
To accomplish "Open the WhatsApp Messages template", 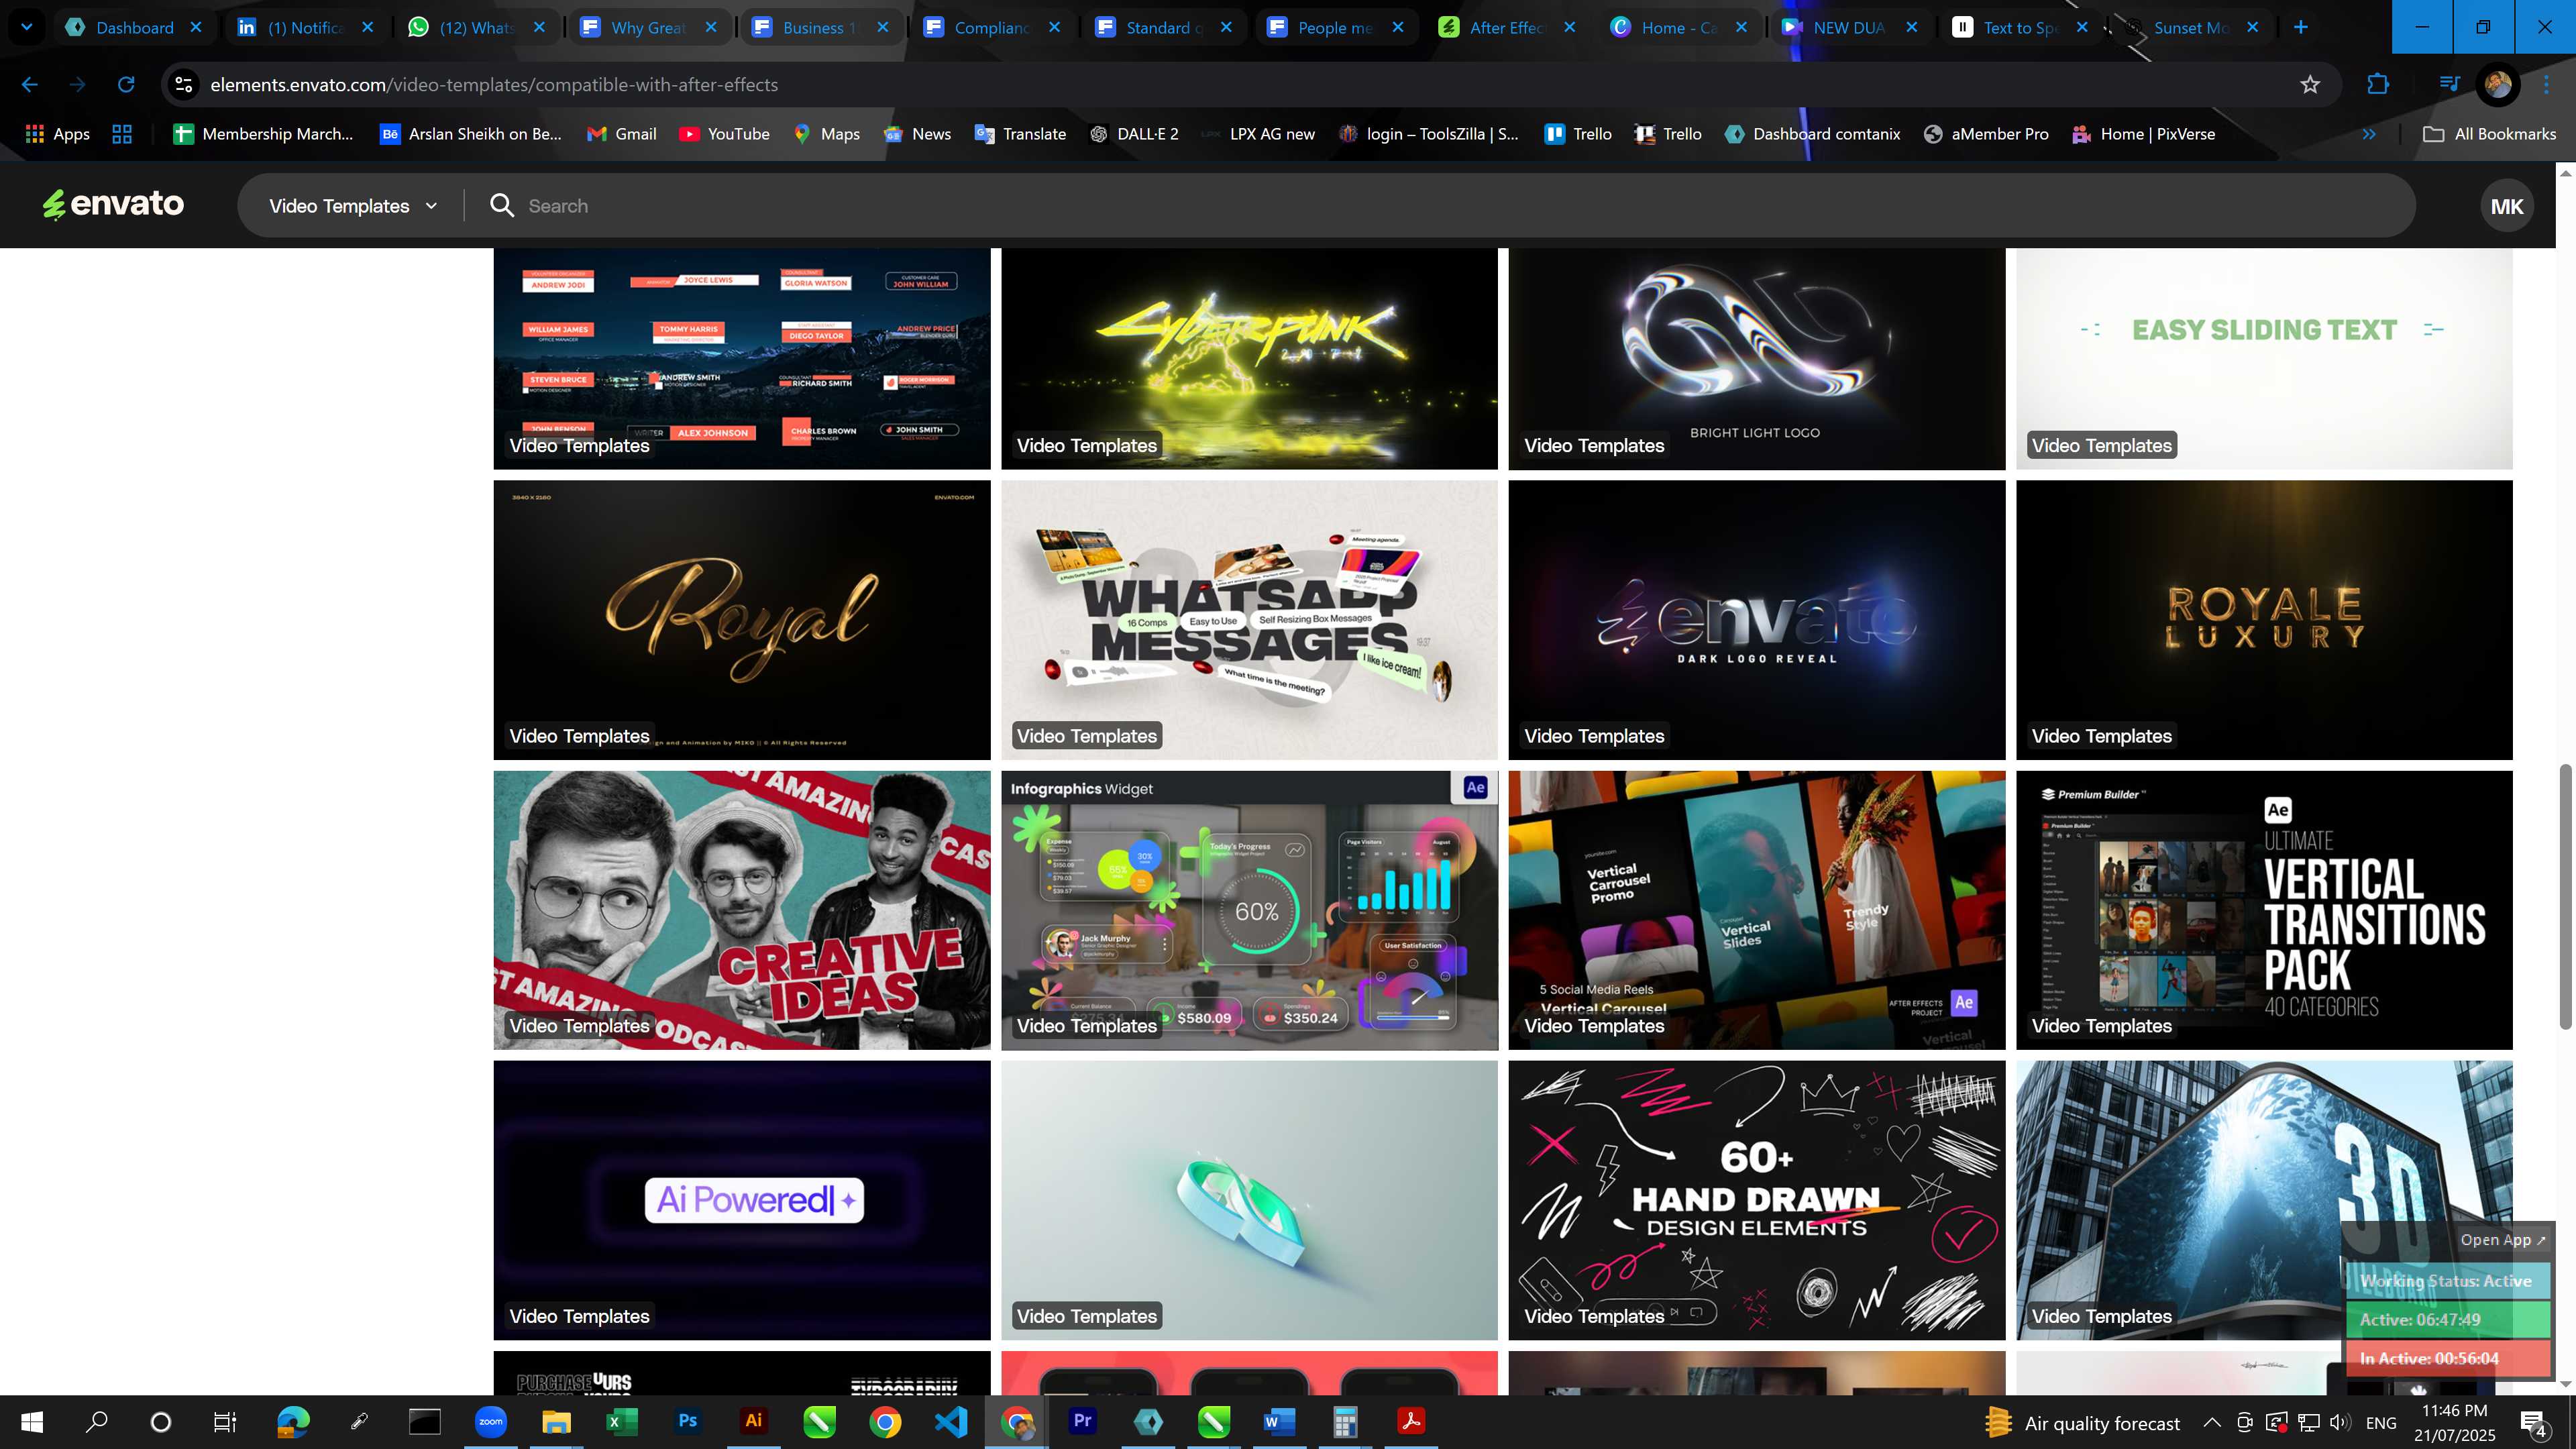I will pos(1249,619).
